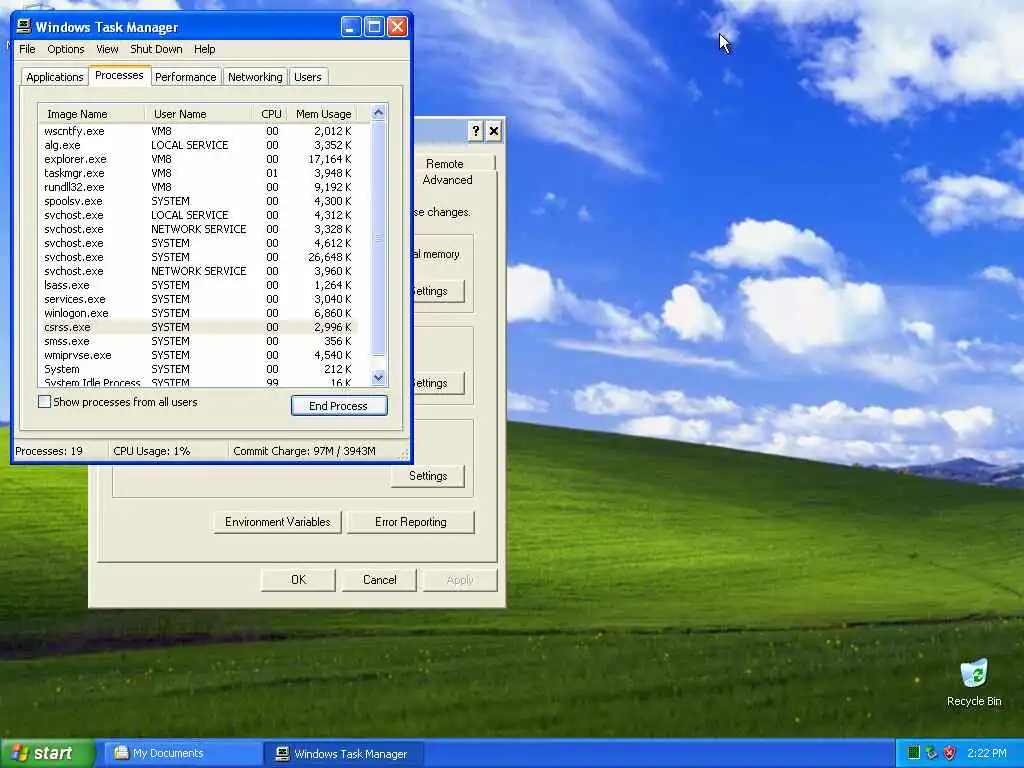Select the rundll32.exe process
1024x768 pixels.
point(198,187)
